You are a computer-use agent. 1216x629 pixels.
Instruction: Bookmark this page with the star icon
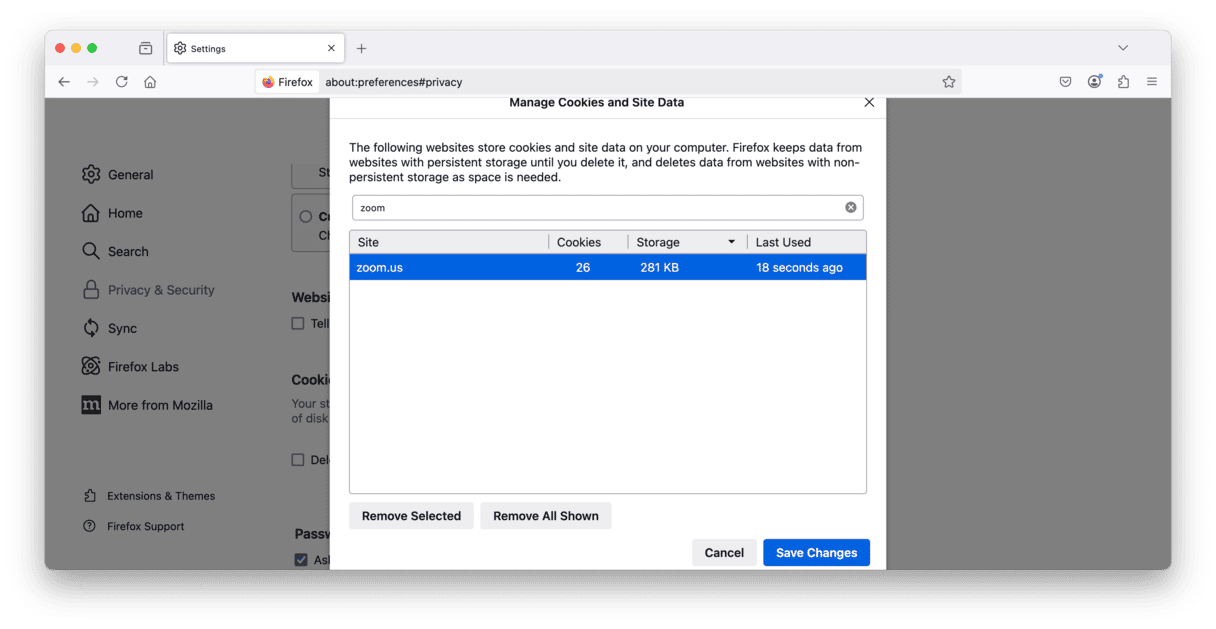949,82
